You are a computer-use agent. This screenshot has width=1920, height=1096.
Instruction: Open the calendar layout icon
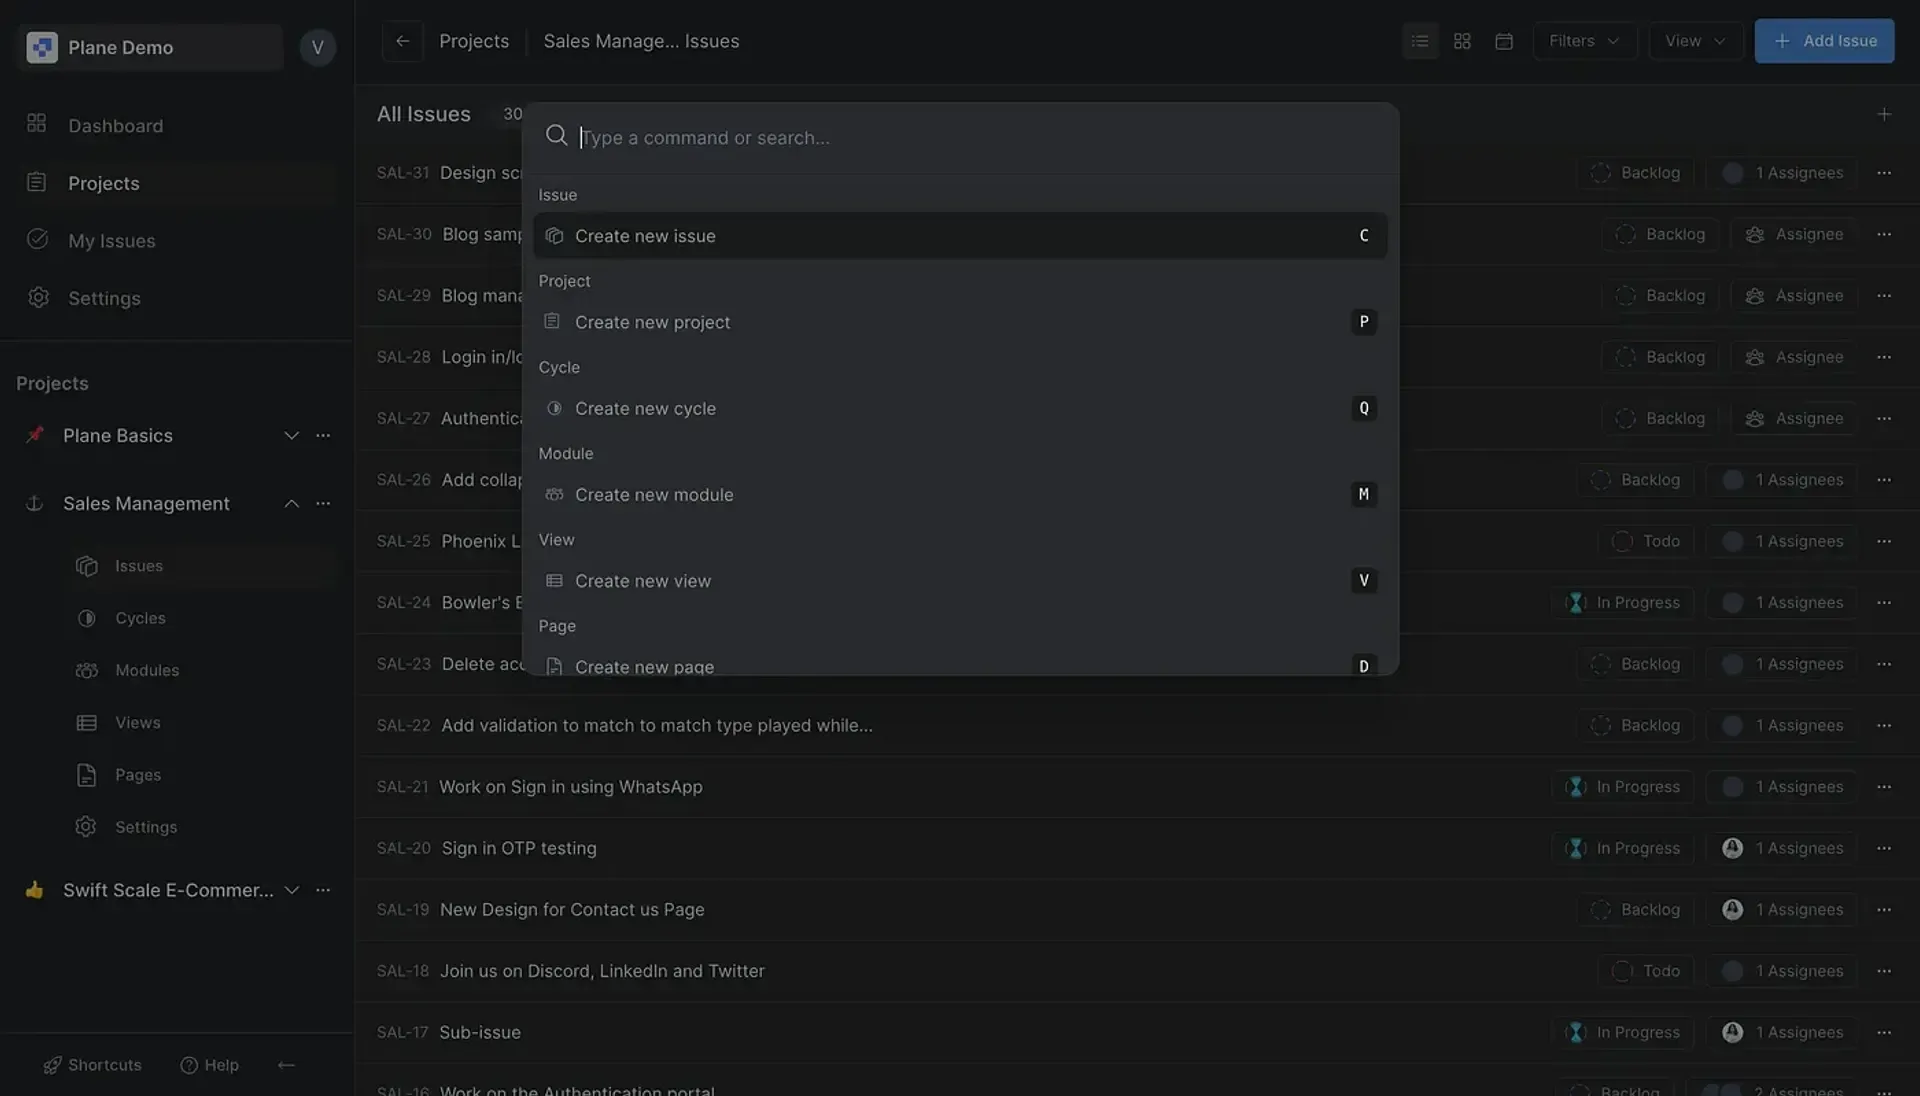(x=1504, y=41)
